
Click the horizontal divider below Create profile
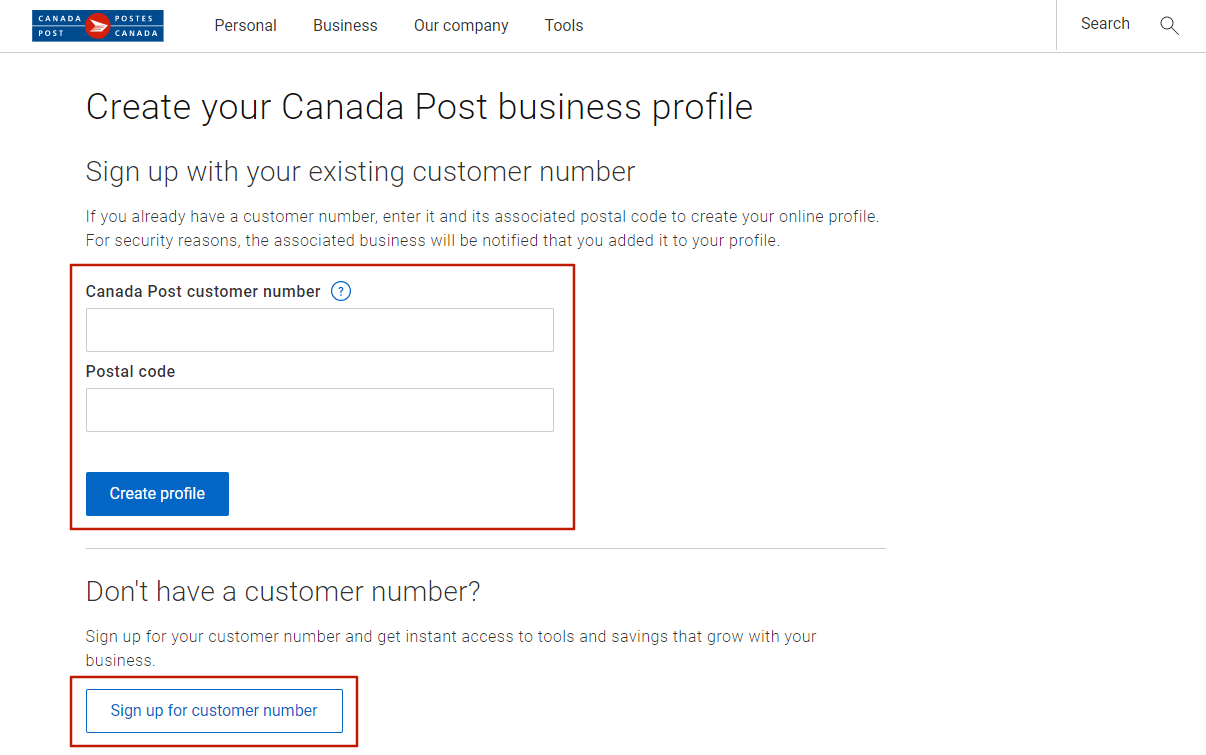pyautogui.click(x=486, y=548)
